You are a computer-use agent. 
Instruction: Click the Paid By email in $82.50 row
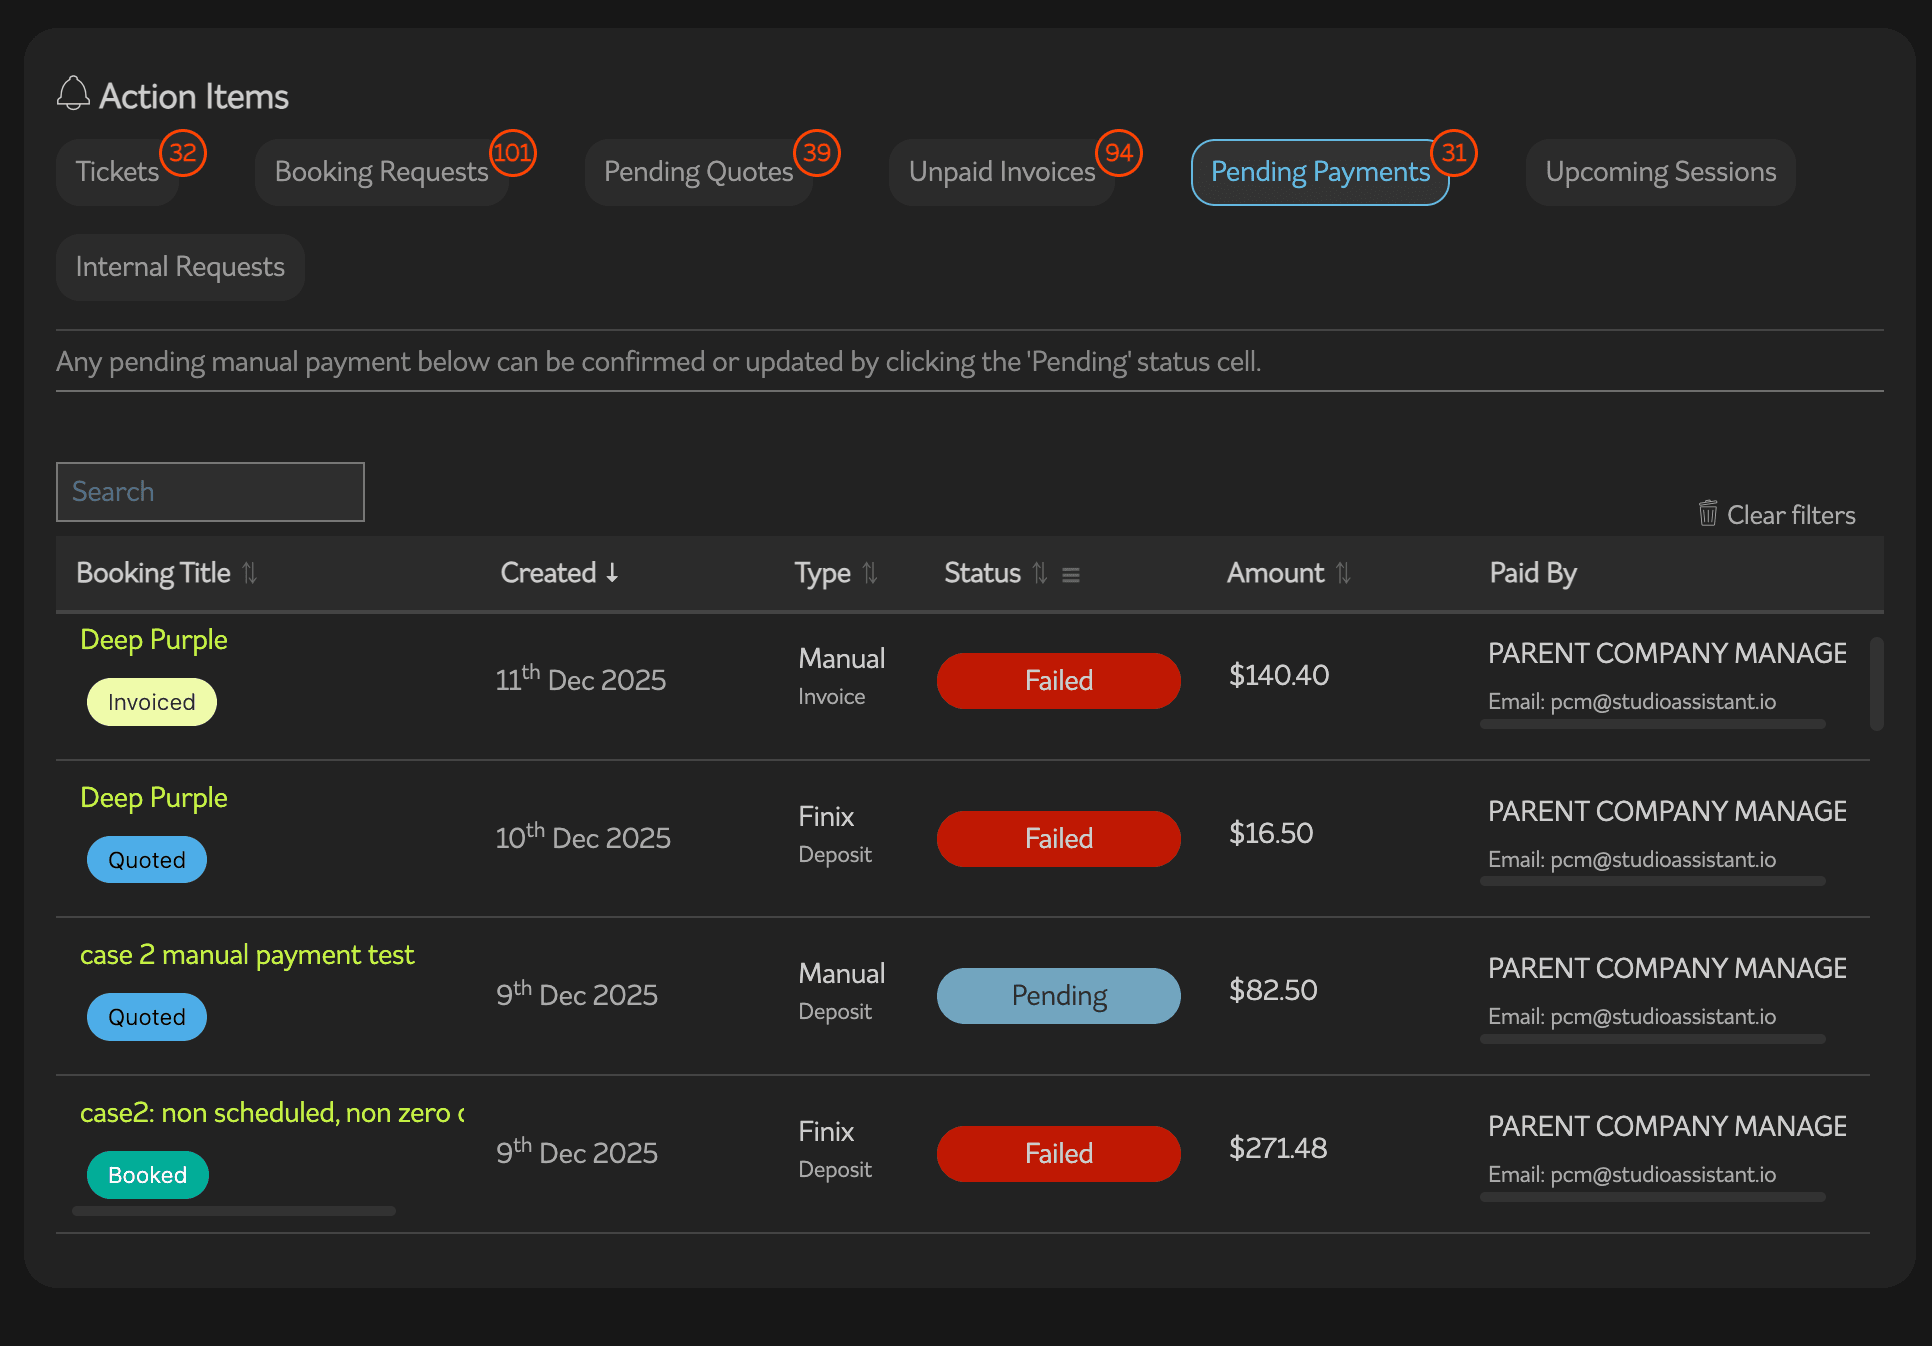[1632, 1017]
